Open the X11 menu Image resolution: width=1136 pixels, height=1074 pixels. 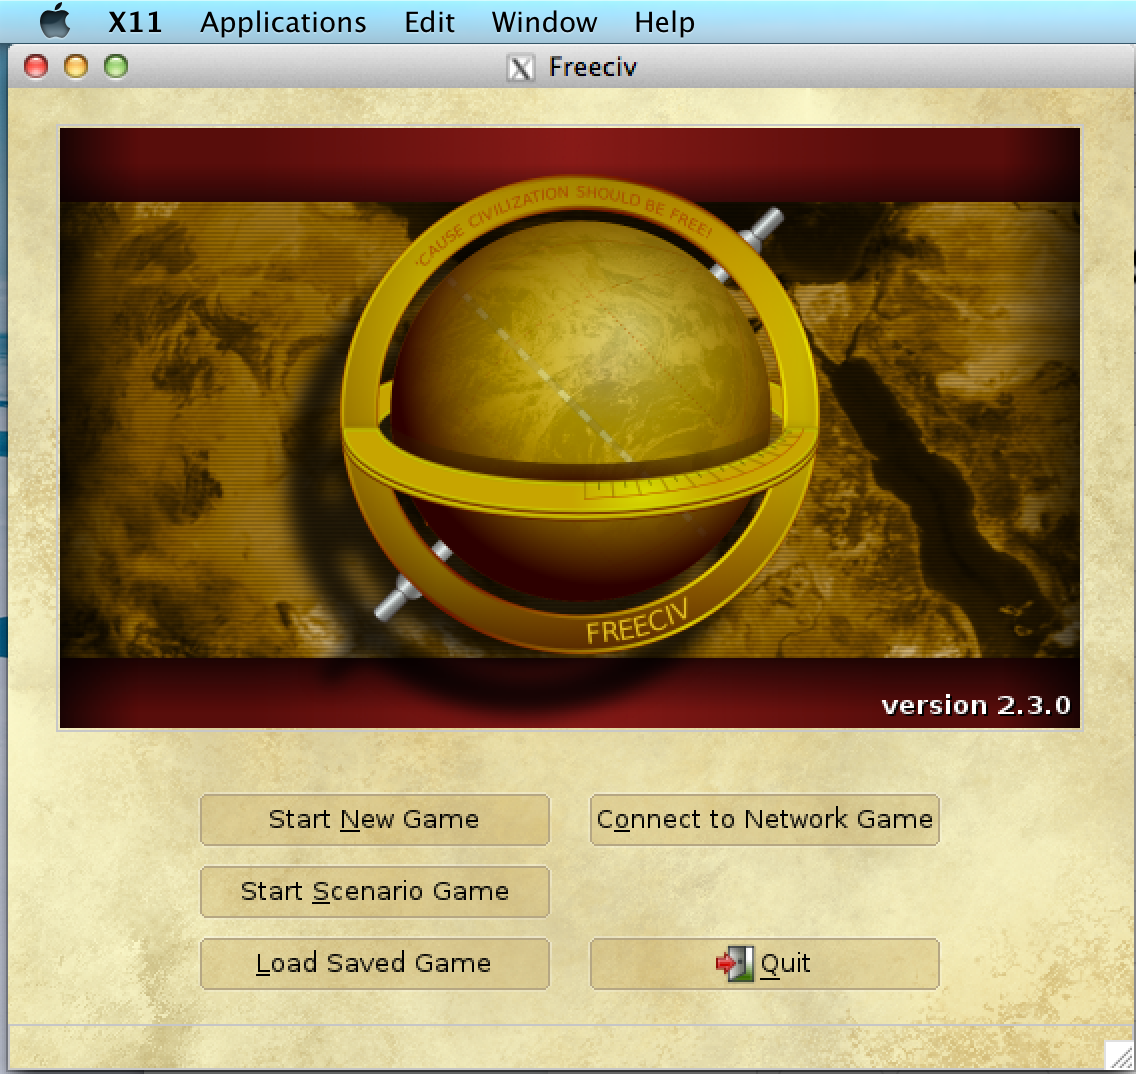(137, 21)
